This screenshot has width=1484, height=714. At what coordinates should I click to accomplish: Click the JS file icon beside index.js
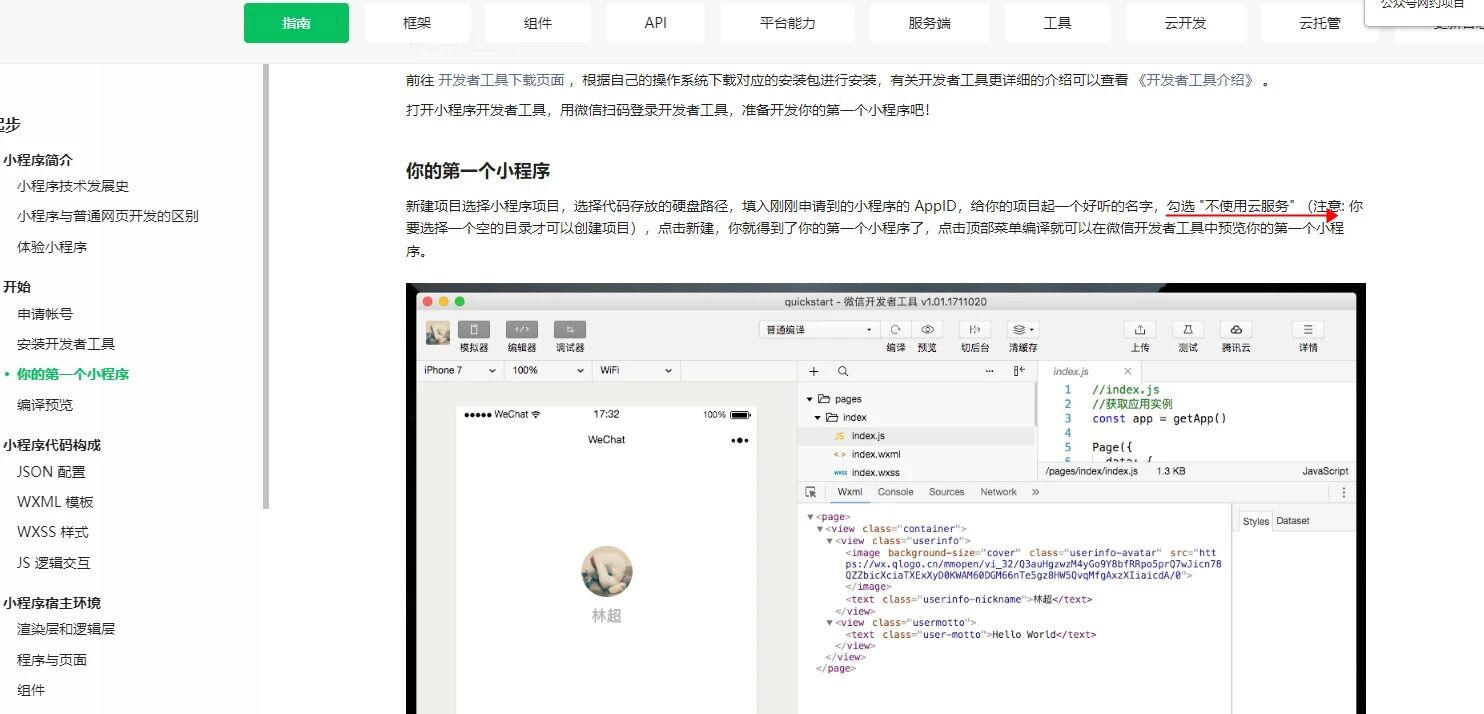tap(839, 436)
